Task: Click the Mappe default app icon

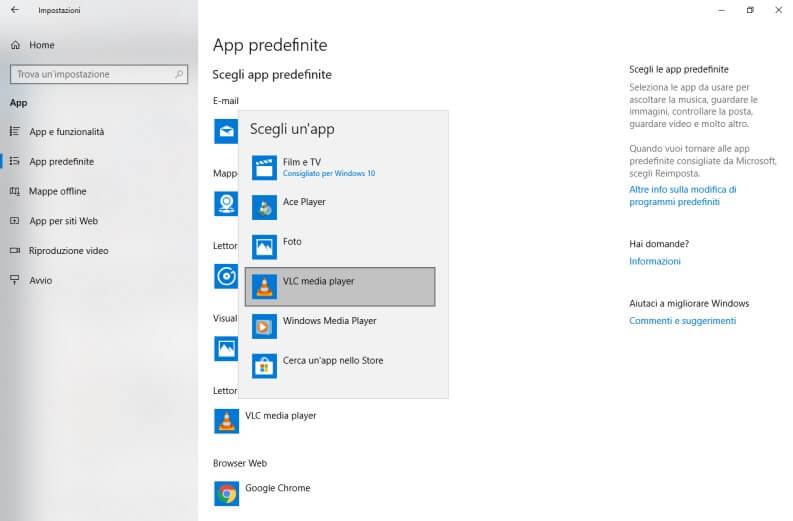Action: tap(226, 204)
